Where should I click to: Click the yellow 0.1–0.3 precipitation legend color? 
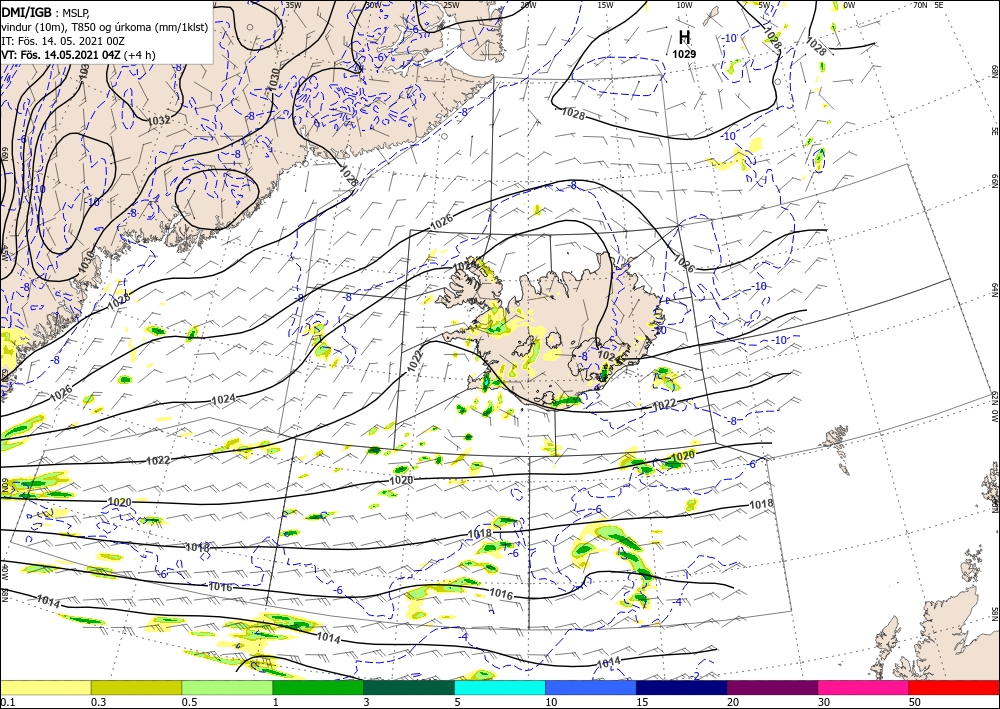[45, 687]
